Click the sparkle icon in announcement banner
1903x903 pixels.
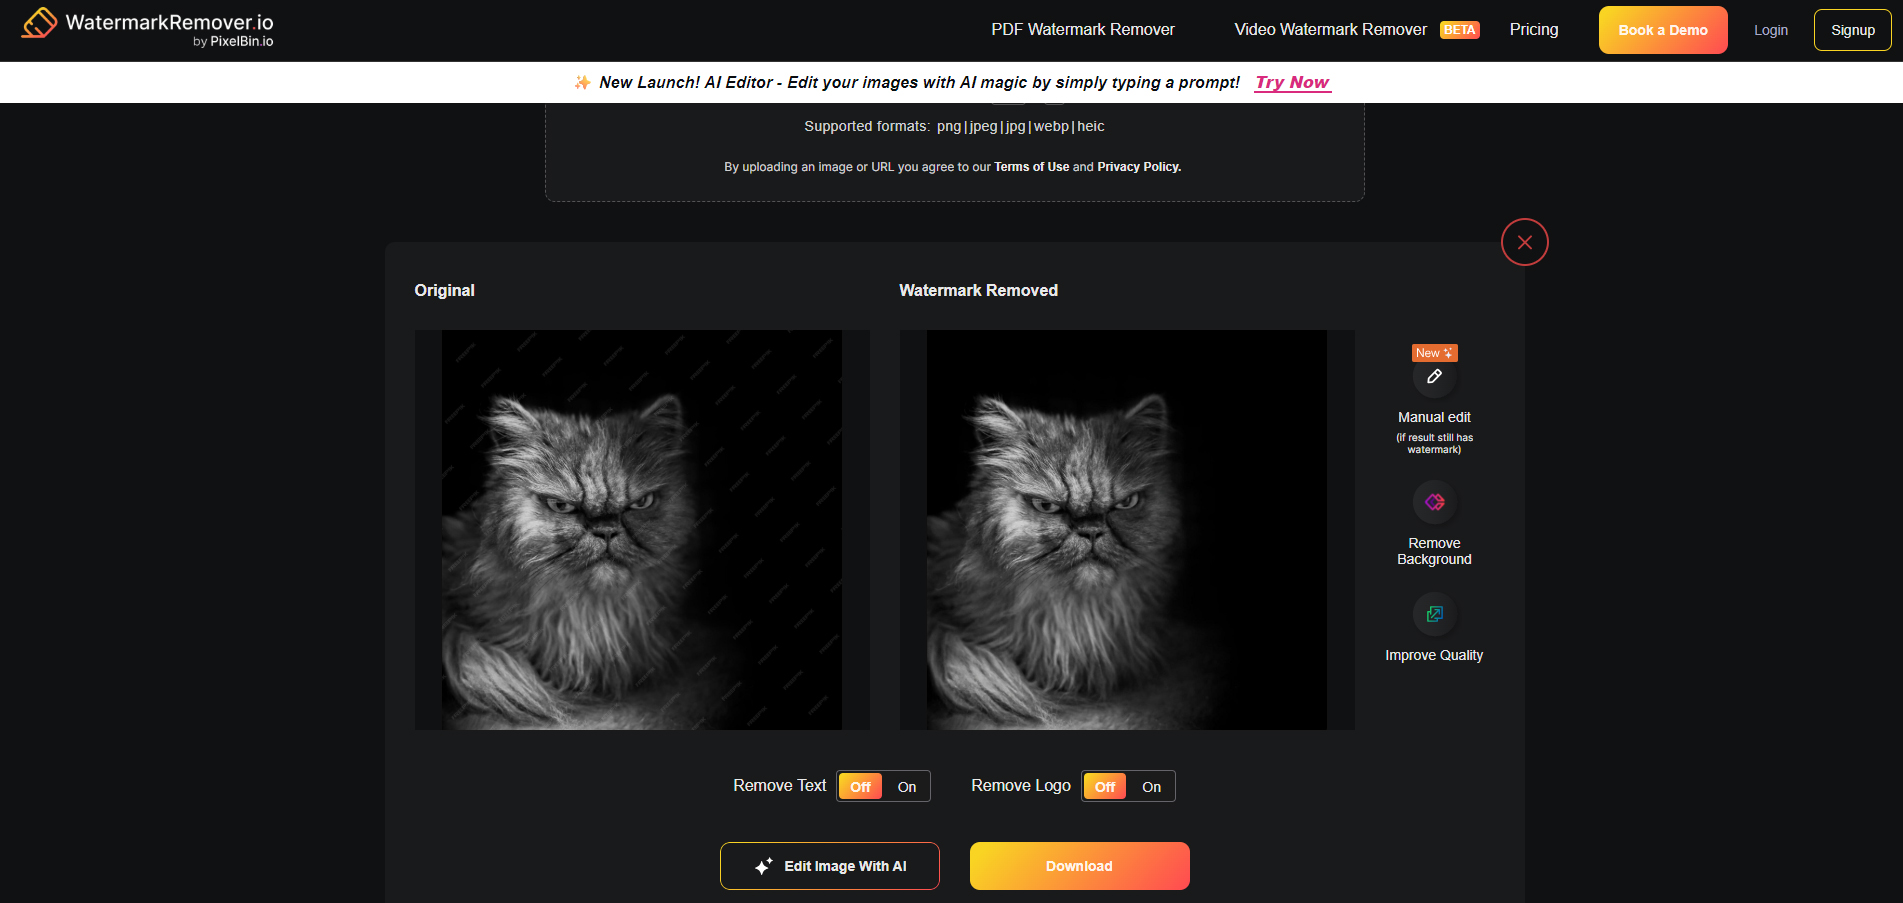(582, 82)
